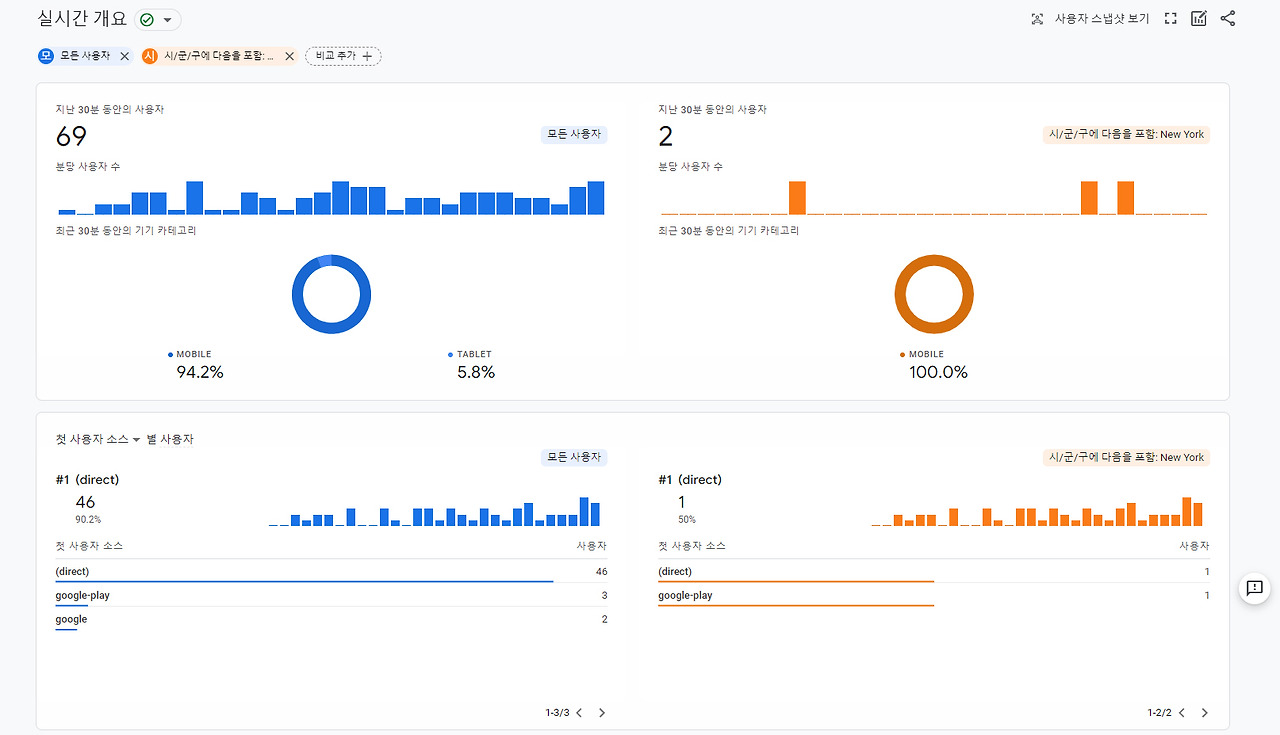Open the feedback icon on right edge
Viewport: 1280px width, 735px height.
(1255, 588)
